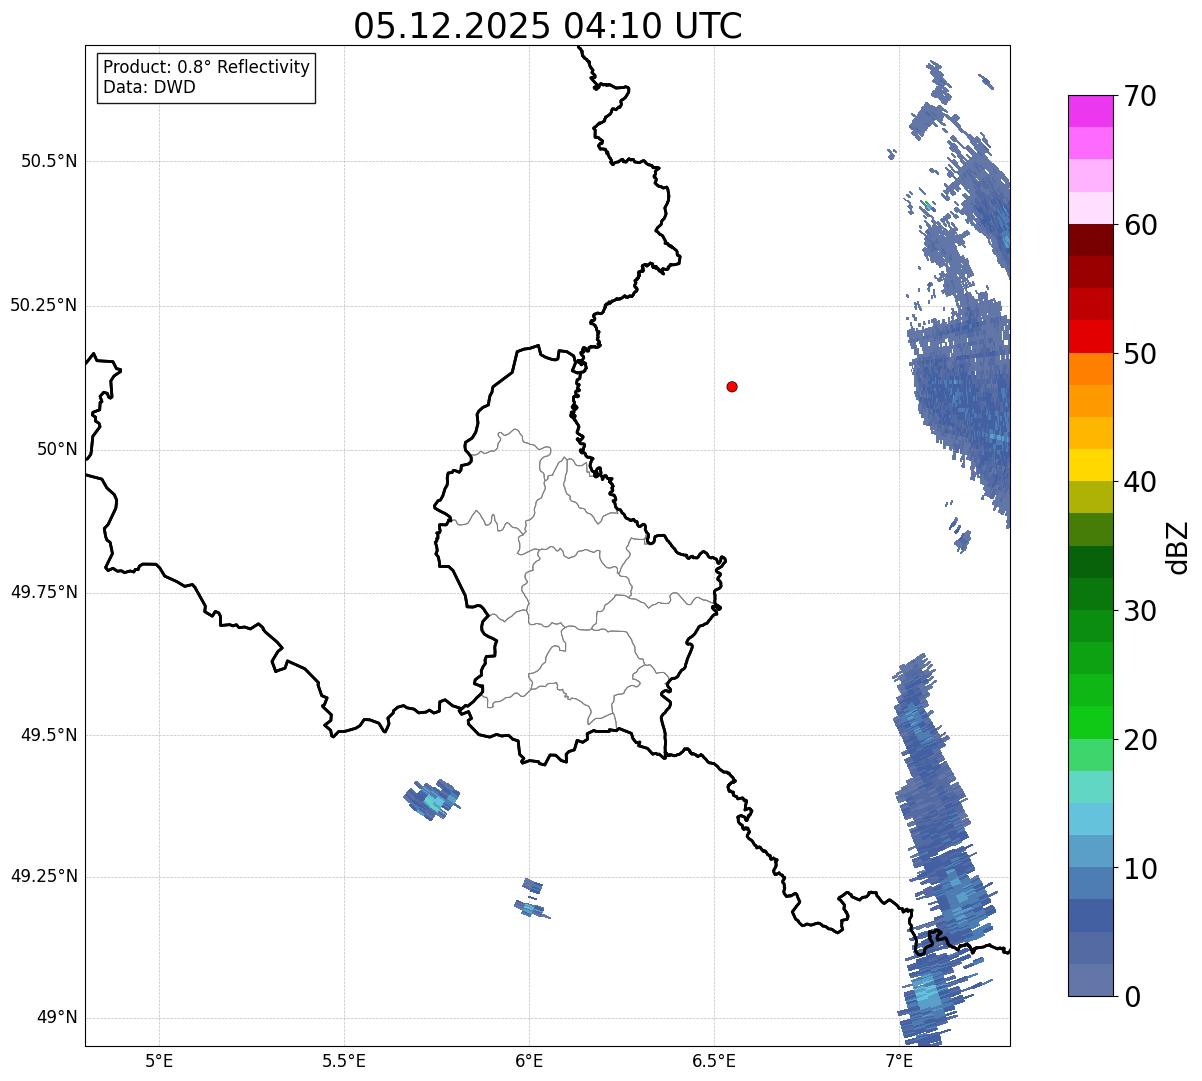Viewport: 1202px width, 1081px height.
Task: Click the 50.25°N latitude label
Action: [x=43, y=305]
